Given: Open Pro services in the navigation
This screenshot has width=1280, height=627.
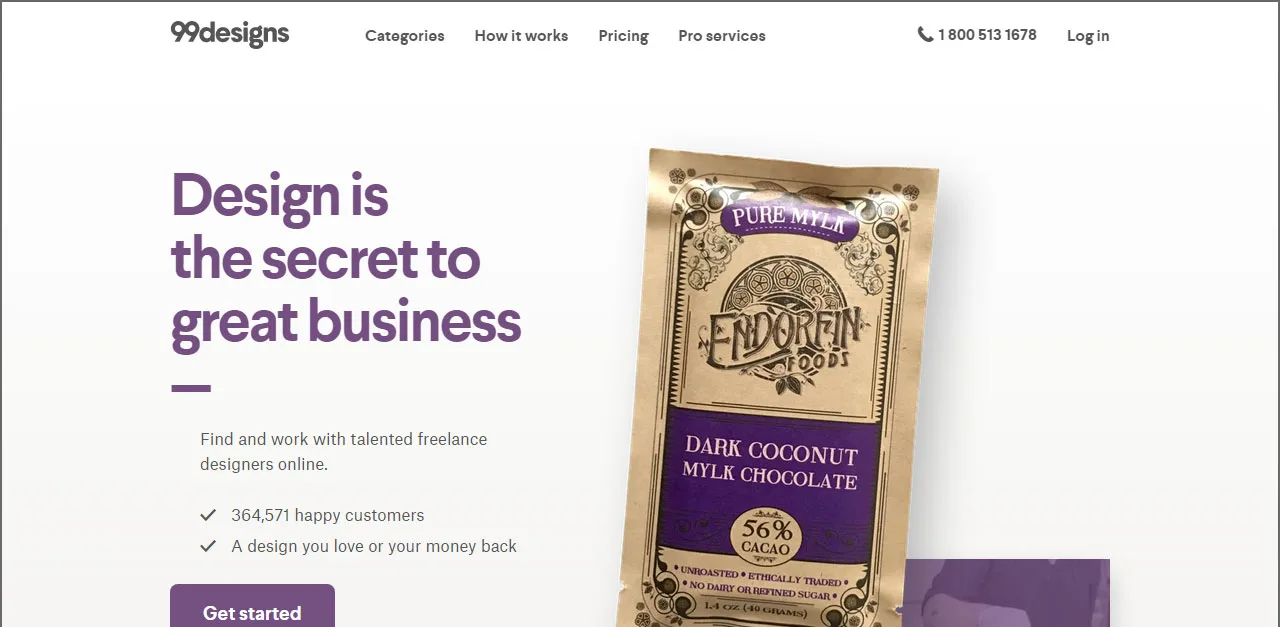Looking at the screenshot, I should (x=722, y=35).
